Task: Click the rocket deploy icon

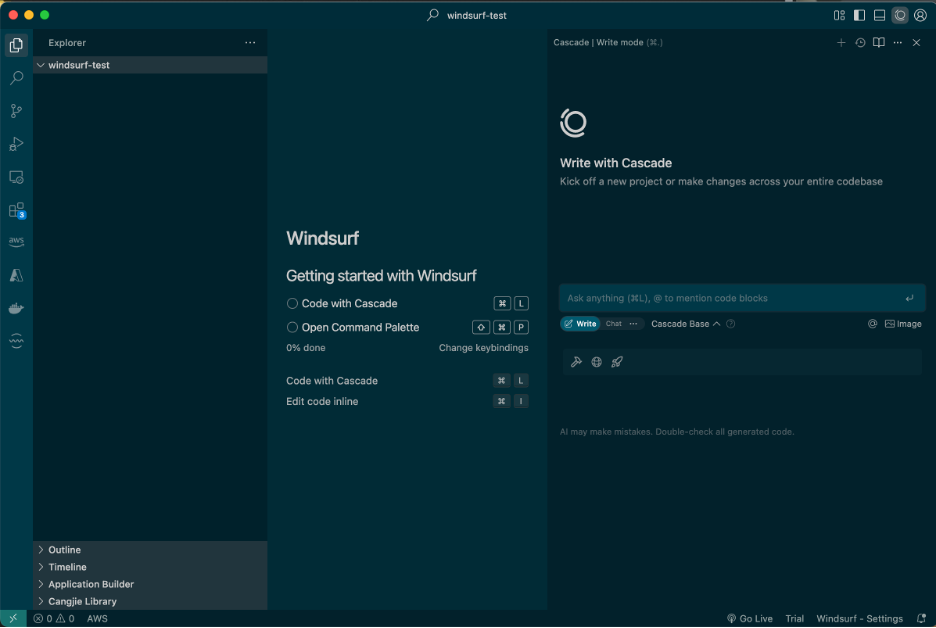Action: pos(617,362)
